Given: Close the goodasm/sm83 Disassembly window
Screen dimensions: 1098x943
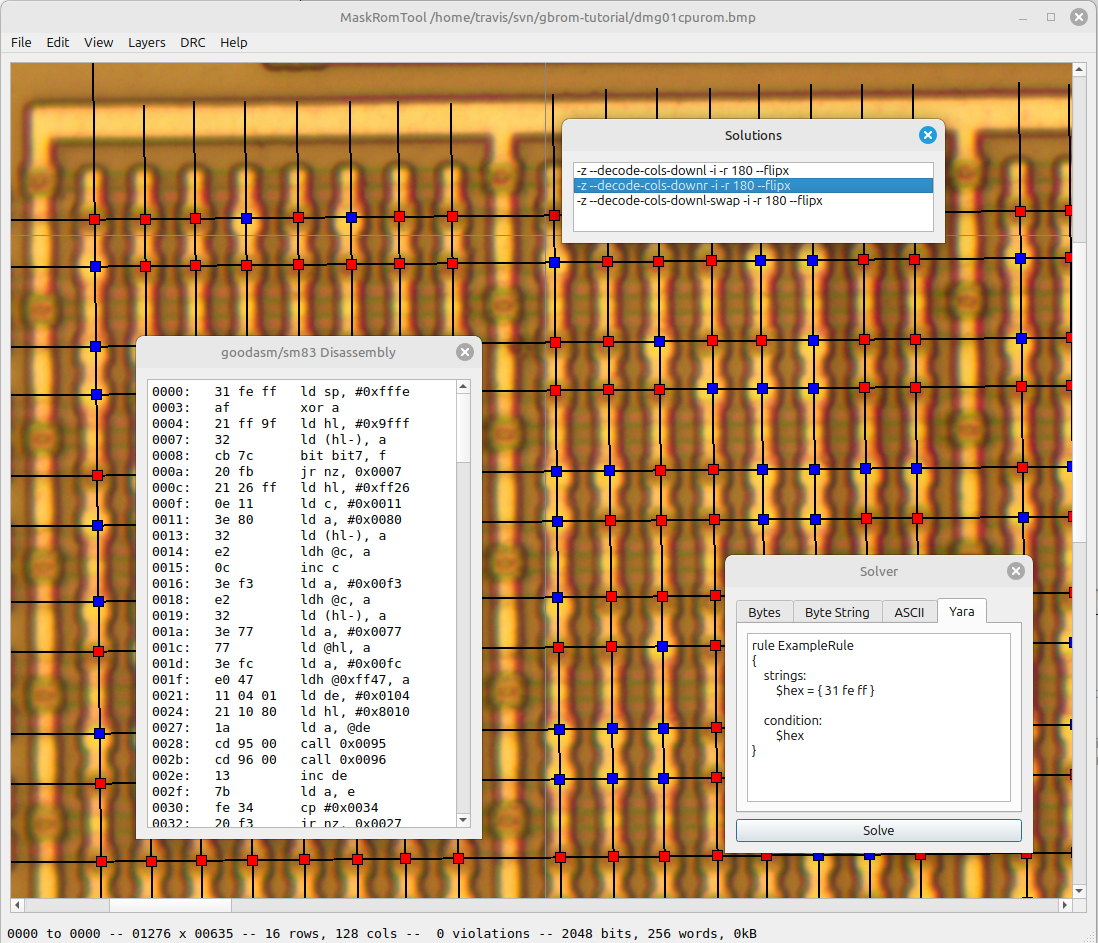Looking at the screenshot, I should tap(464, 352).
